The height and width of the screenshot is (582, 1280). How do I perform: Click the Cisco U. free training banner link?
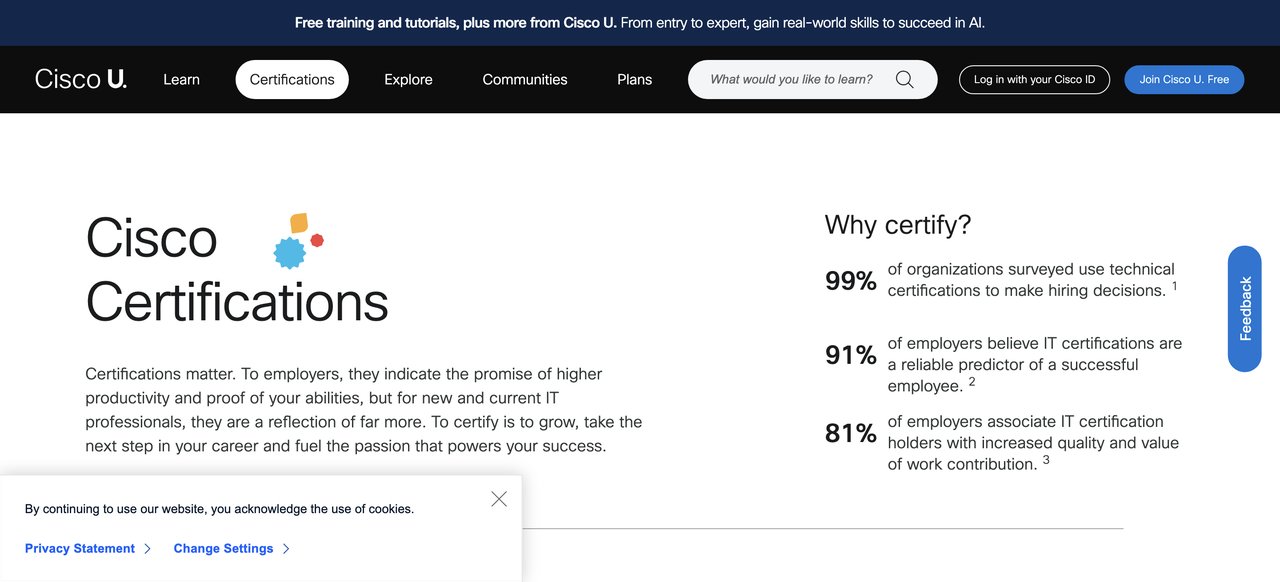click(x=455, y=22)
